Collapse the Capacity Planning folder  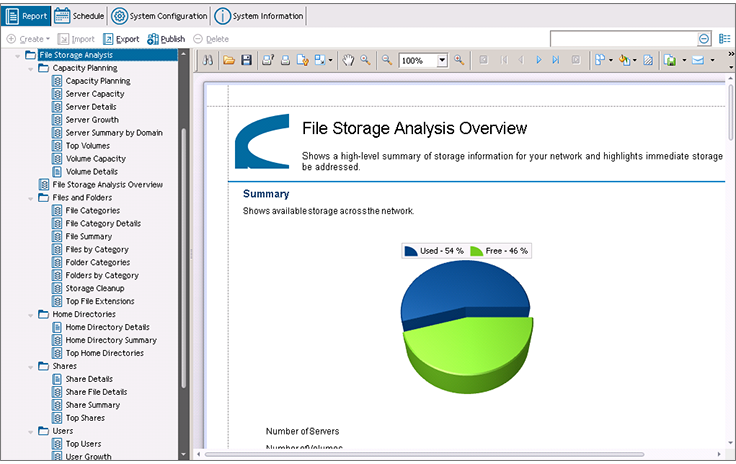[x=31, y=69]
